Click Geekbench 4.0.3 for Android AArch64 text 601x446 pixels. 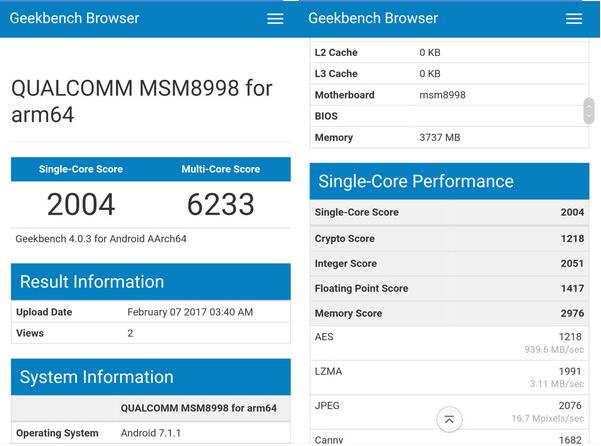(101, 239)
